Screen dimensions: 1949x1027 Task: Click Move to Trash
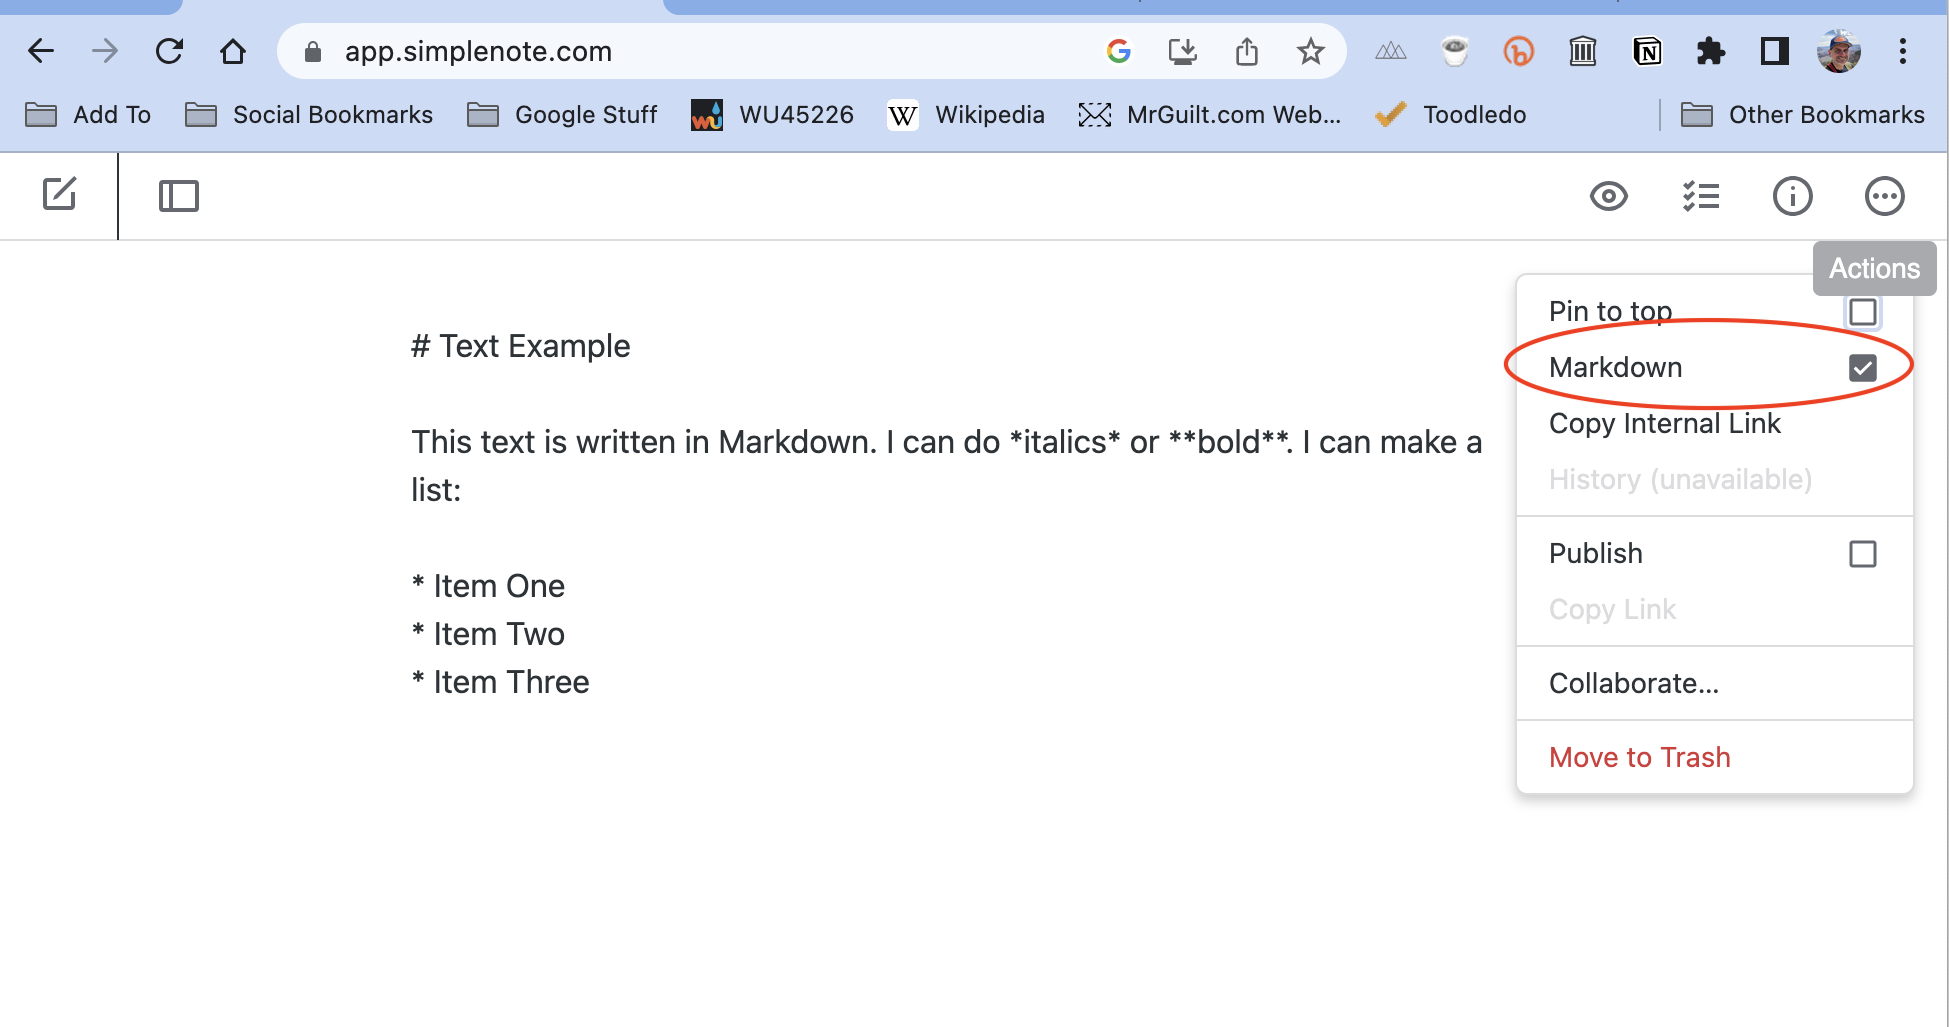(x=1639, y=757)
